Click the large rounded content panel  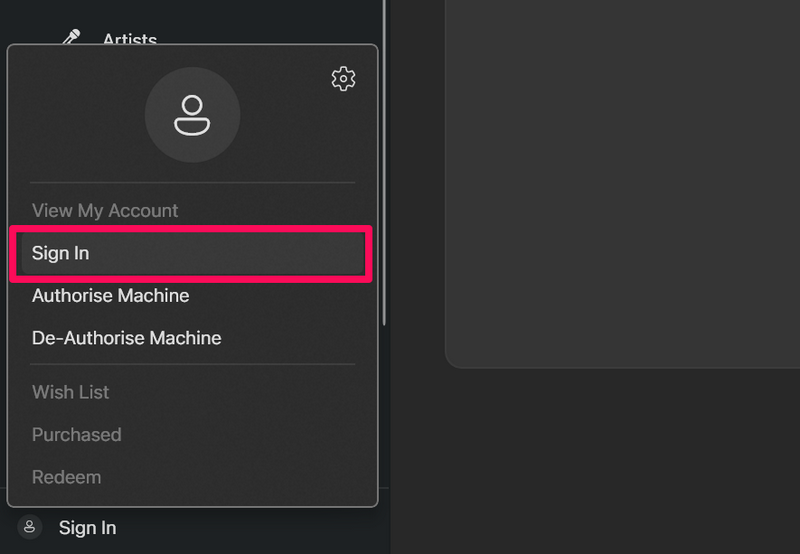pos(620,180)
